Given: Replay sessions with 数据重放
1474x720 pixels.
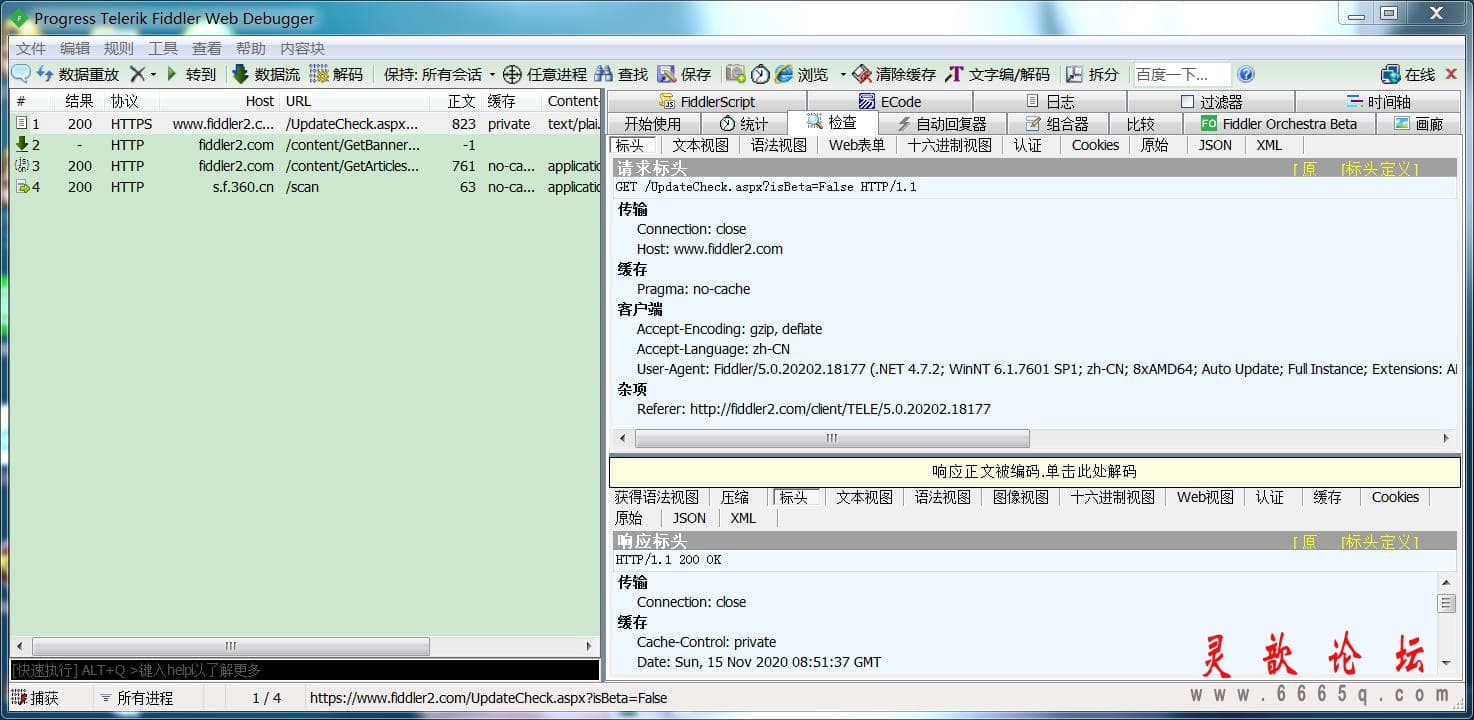Looking at the screenshot, I should (x=78, y=74).
